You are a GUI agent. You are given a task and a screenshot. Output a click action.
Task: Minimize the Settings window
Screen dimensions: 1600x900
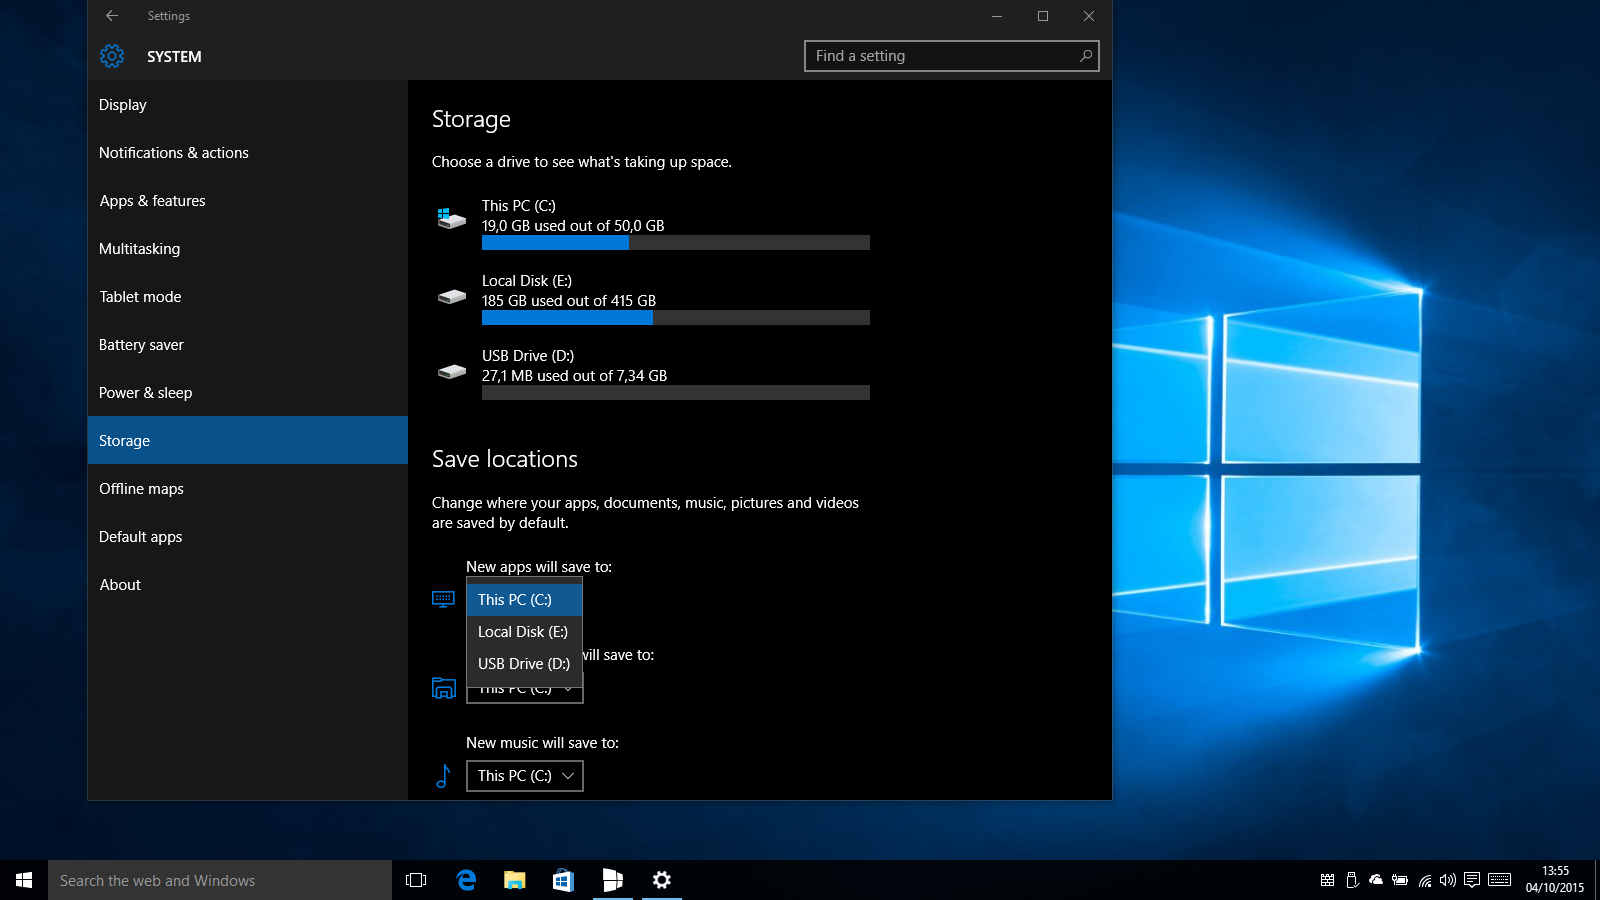click(x=997, y=16)
